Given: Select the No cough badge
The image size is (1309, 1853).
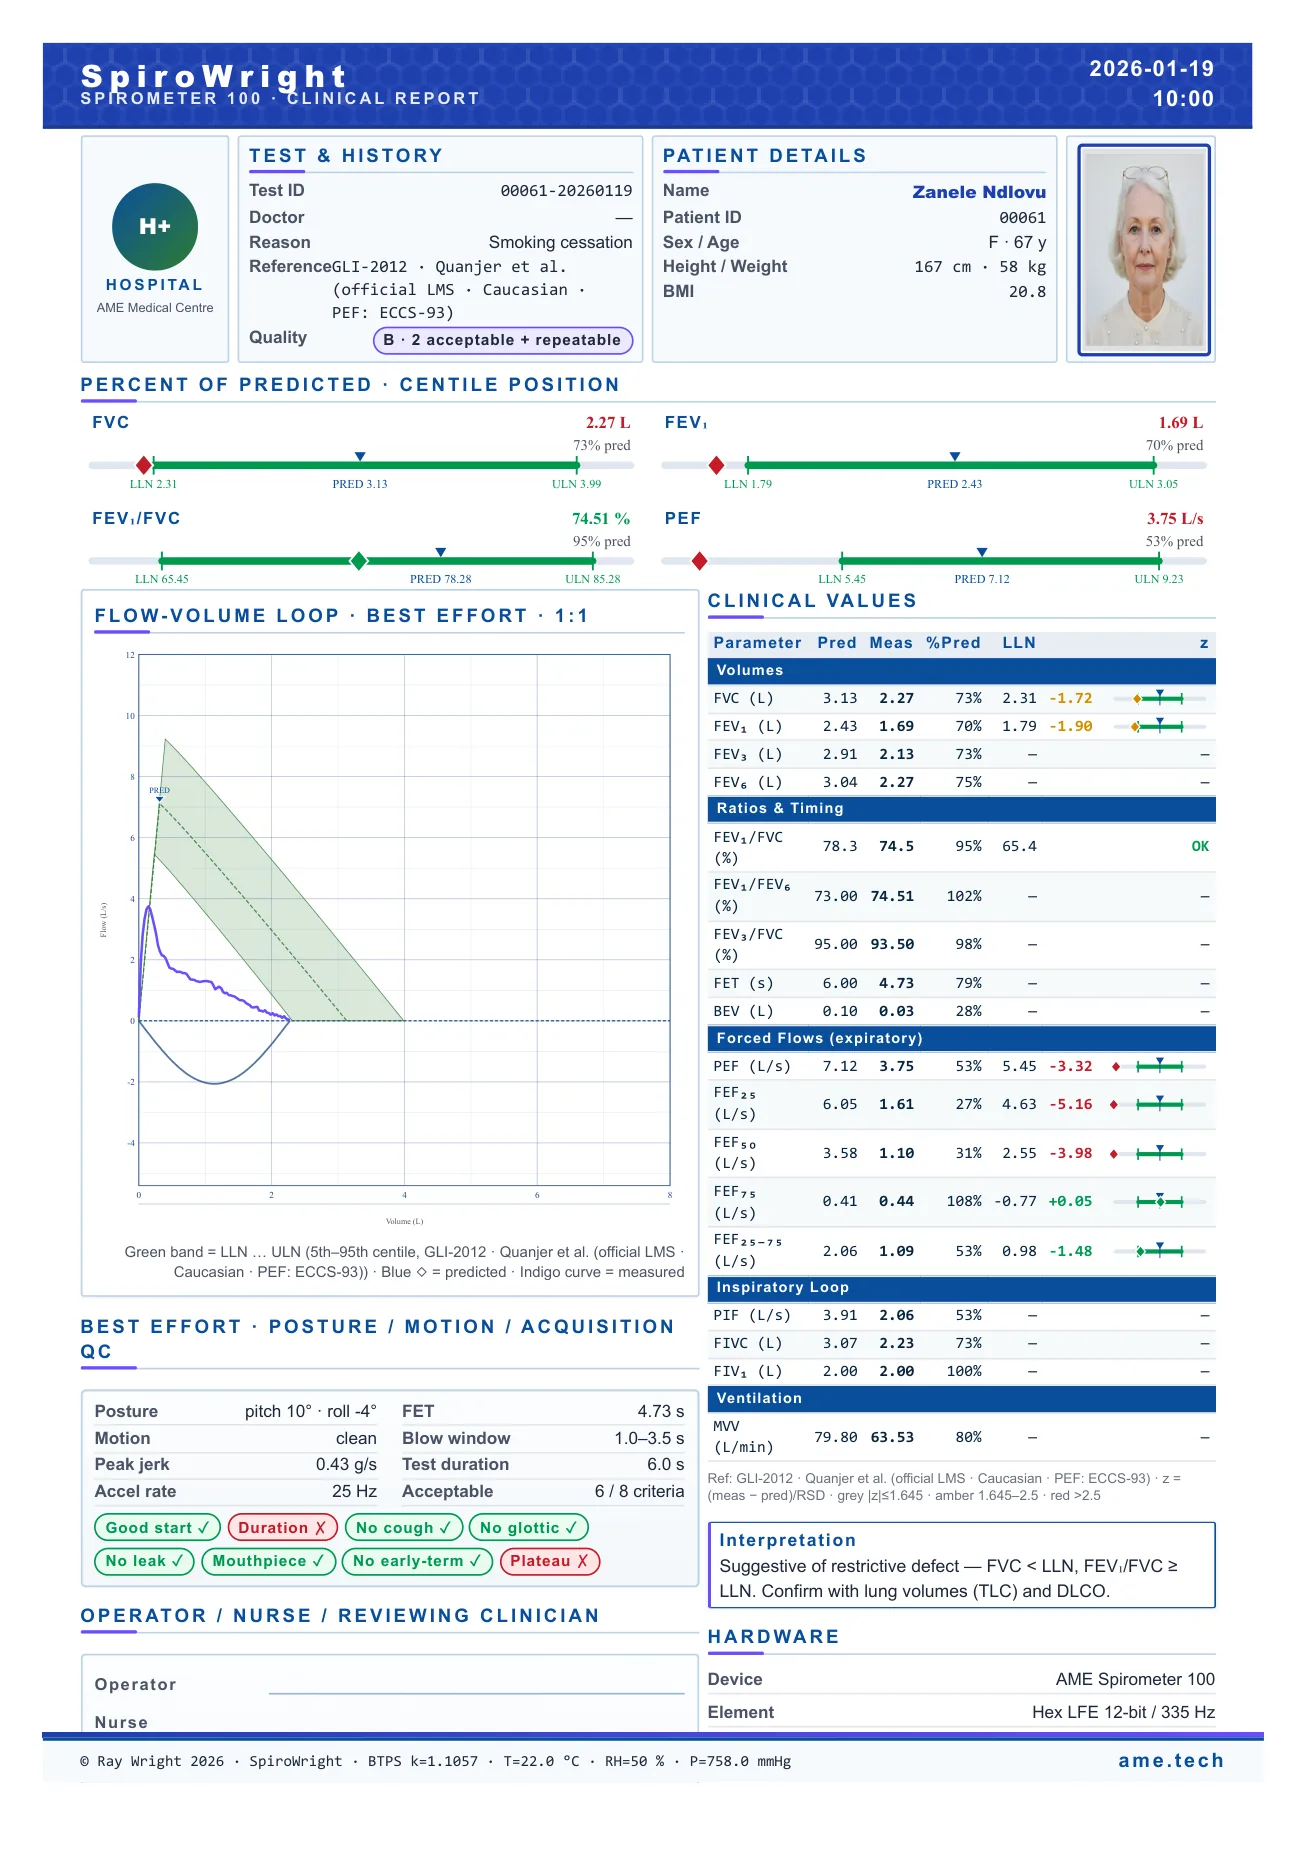Looking at the screenshot, I should tap(403, 1528).
